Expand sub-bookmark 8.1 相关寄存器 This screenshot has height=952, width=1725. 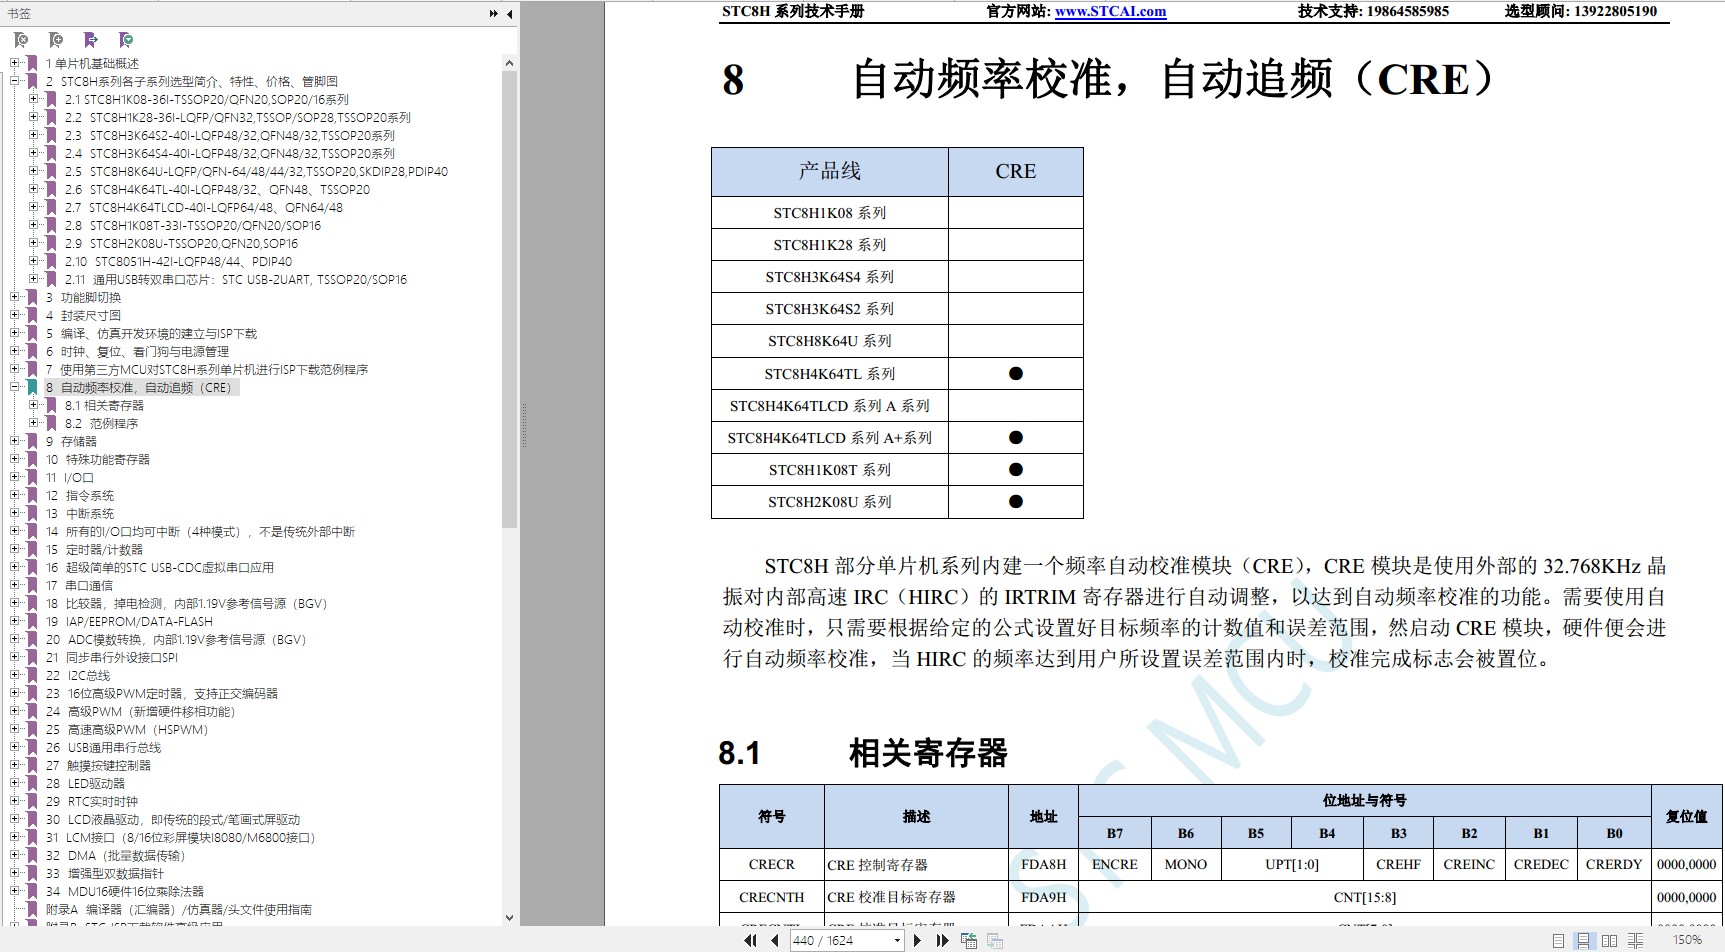tap(34, 405)
